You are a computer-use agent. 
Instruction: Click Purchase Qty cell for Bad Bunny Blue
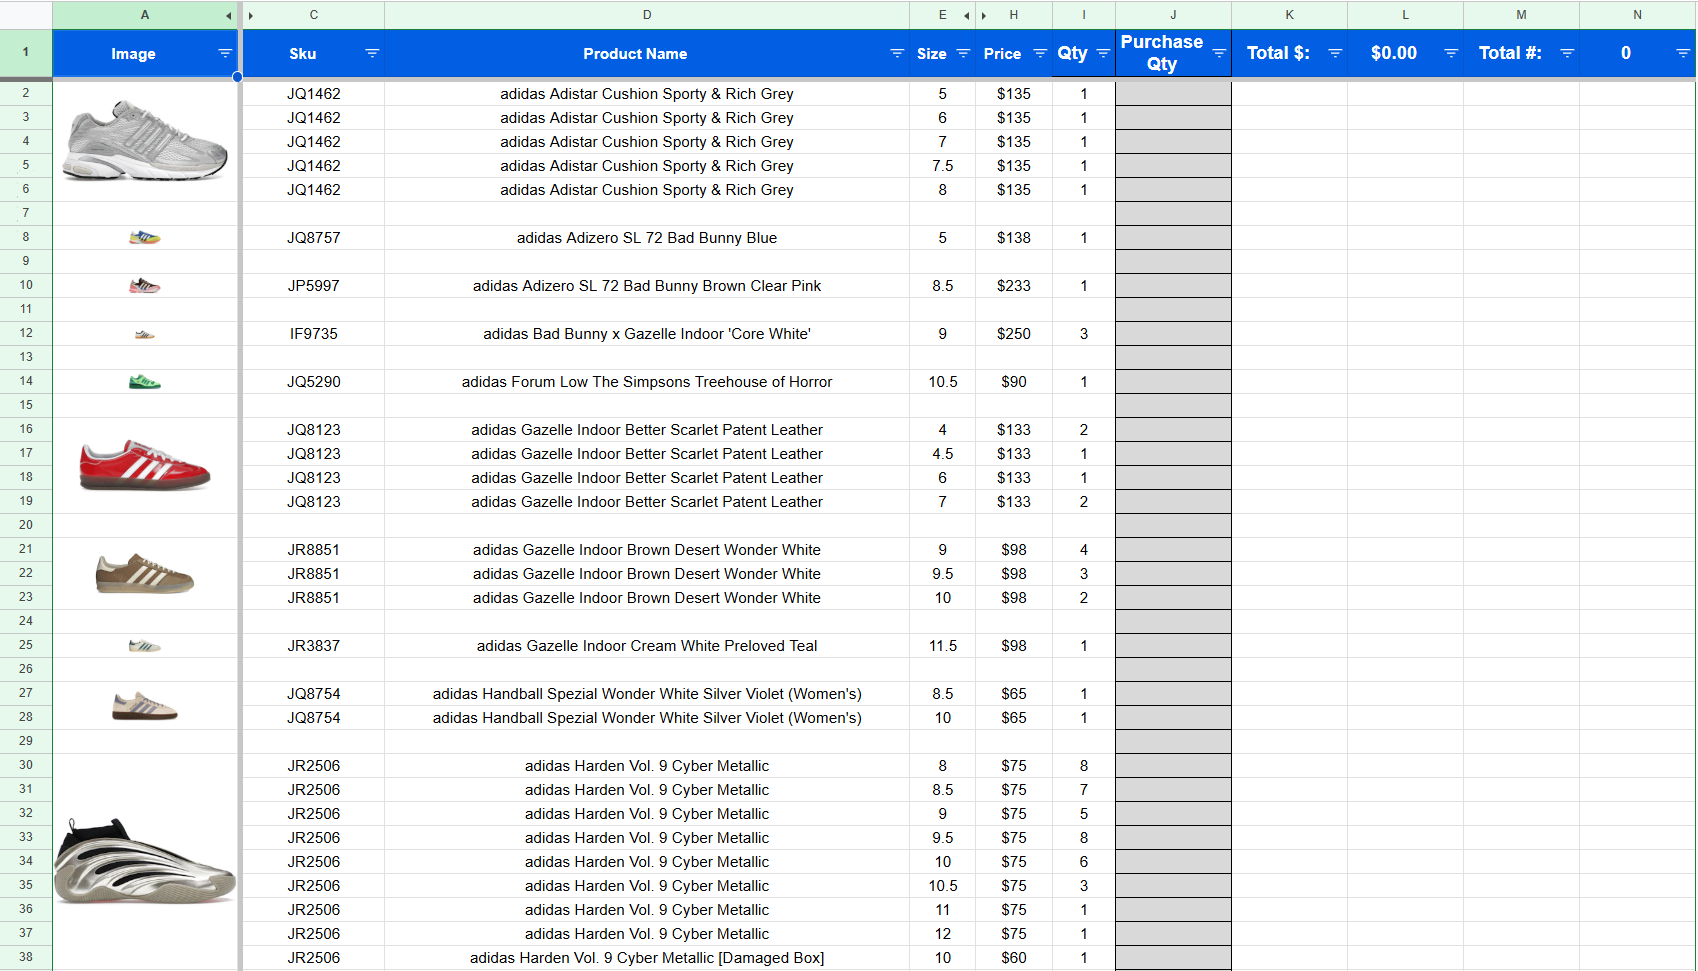click(1173, 238)
